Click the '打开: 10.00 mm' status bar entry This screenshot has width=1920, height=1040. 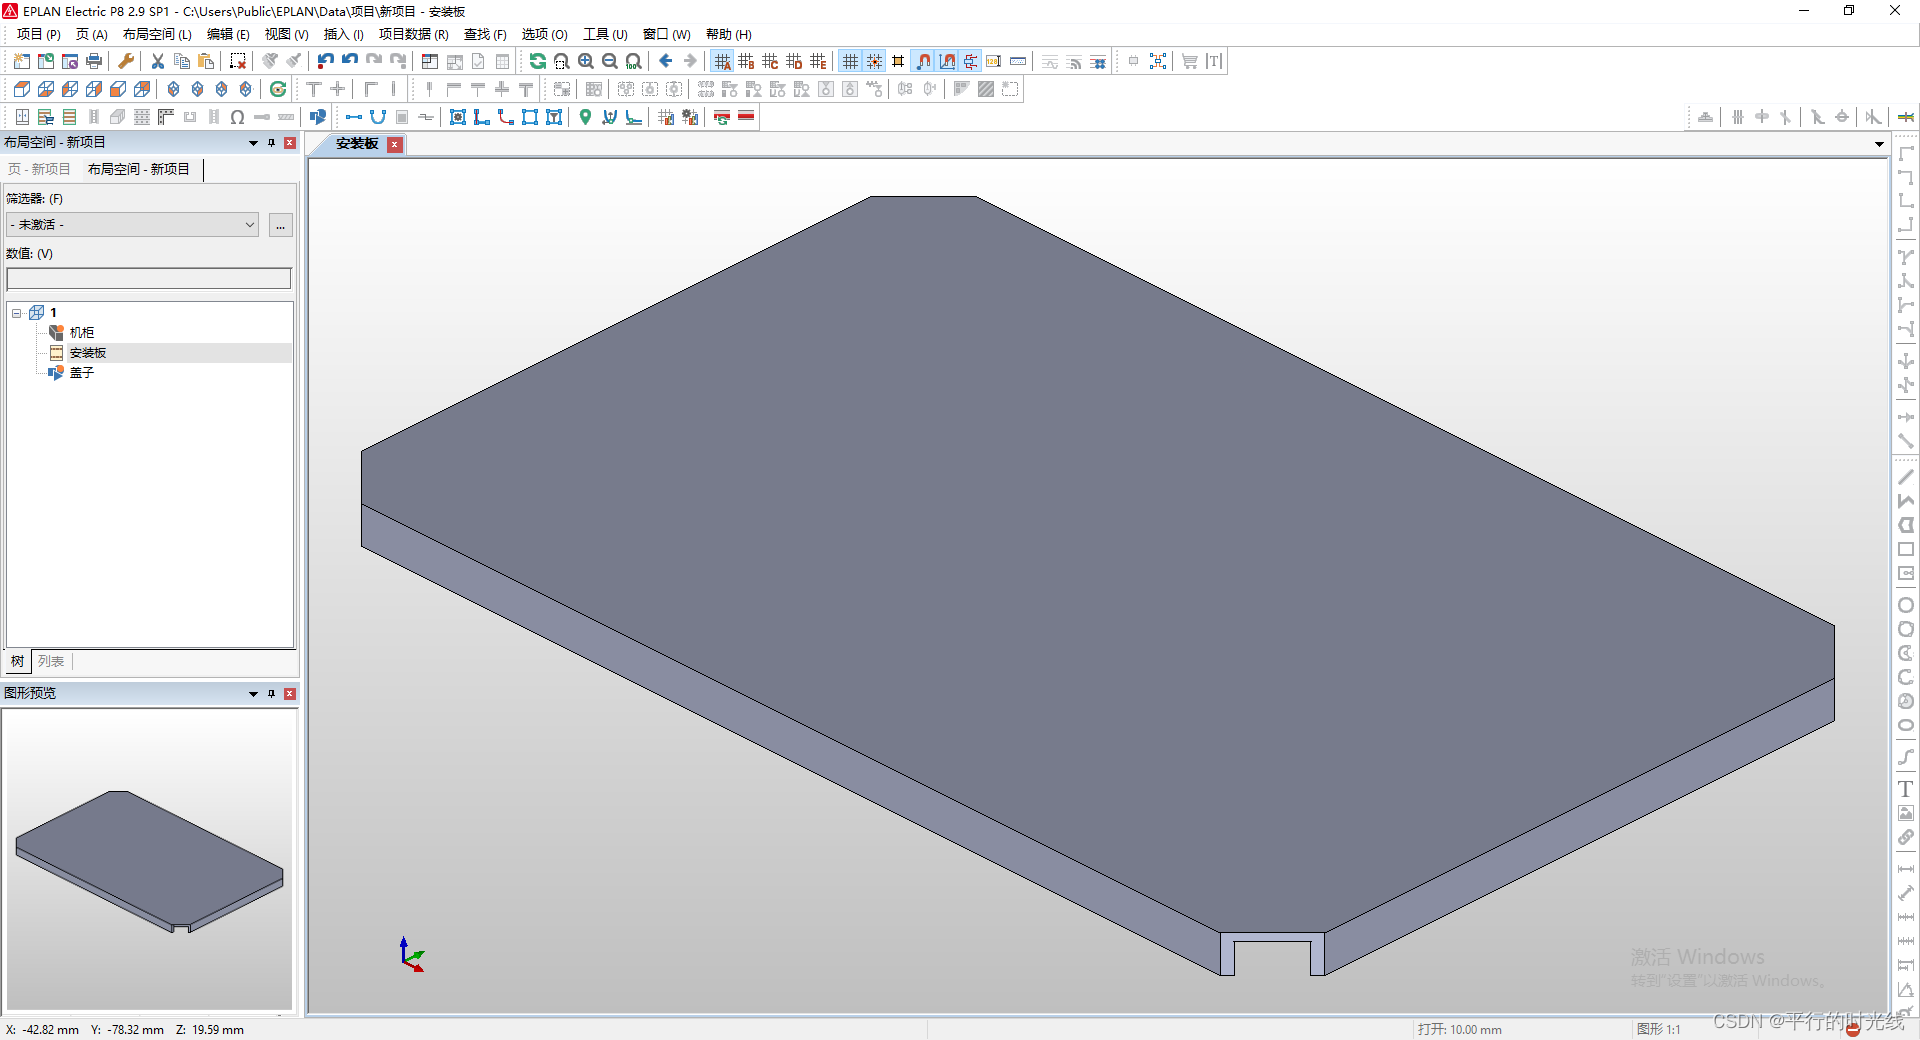pyautogui.click(x=1459, y=1029)
